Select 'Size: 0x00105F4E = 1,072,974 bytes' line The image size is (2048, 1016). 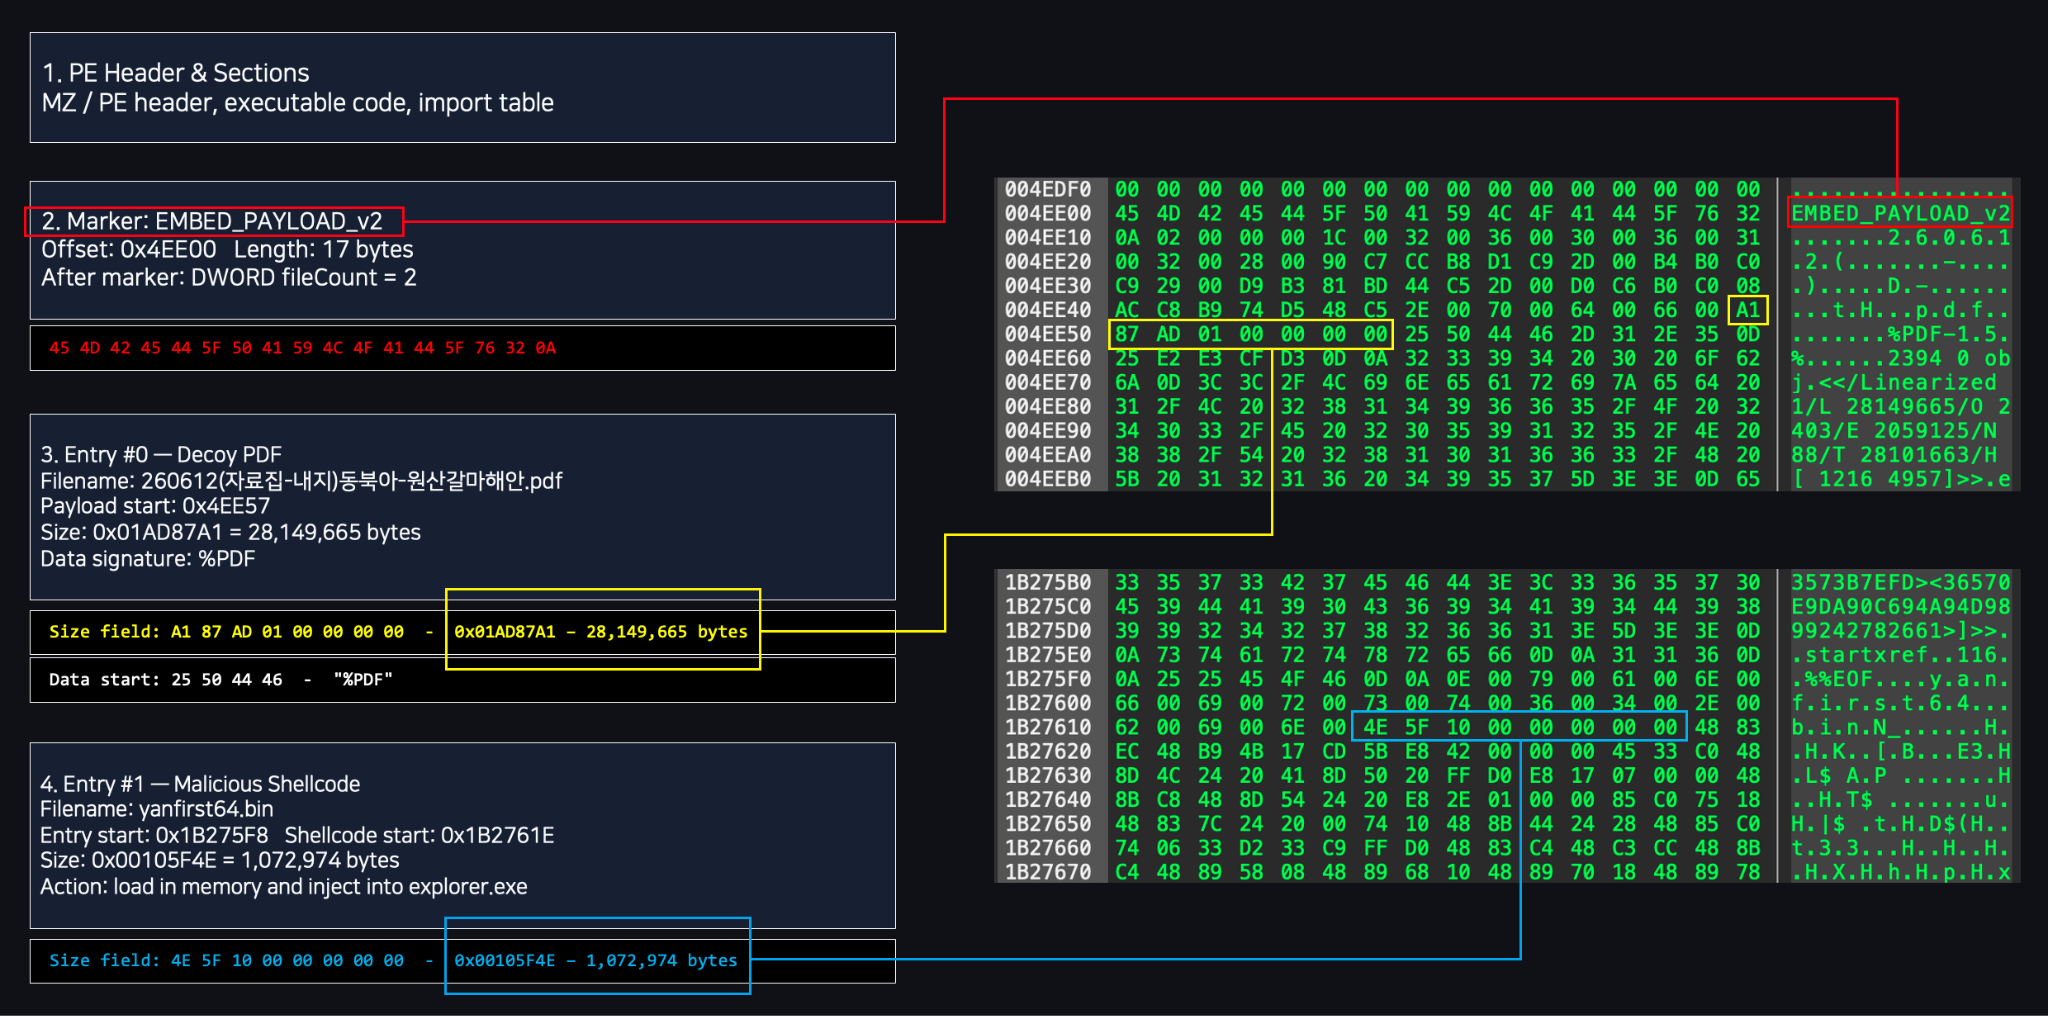tap(220, 860)
